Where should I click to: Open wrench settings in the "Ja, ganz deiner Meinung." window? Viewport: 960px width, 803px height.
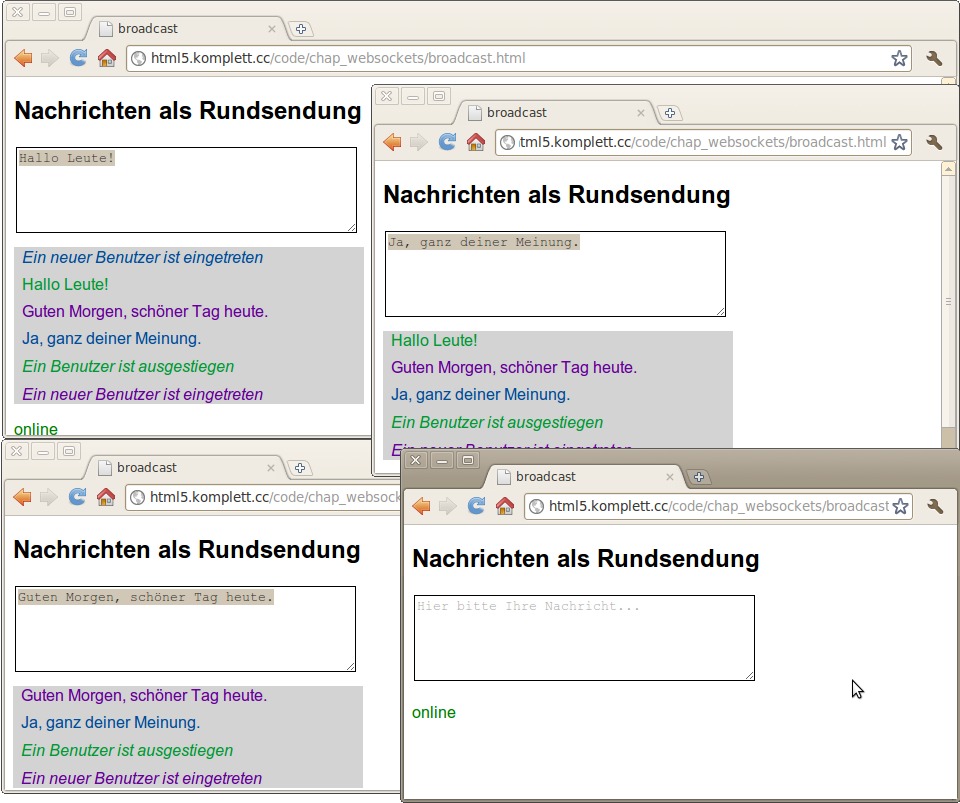(934, 142)
